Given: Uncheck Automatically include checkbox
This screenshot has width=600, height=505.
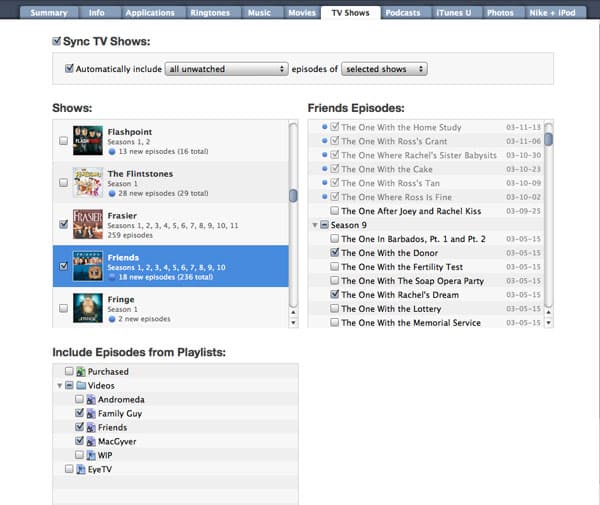Looking at the screenshot, I should [69, 68].
